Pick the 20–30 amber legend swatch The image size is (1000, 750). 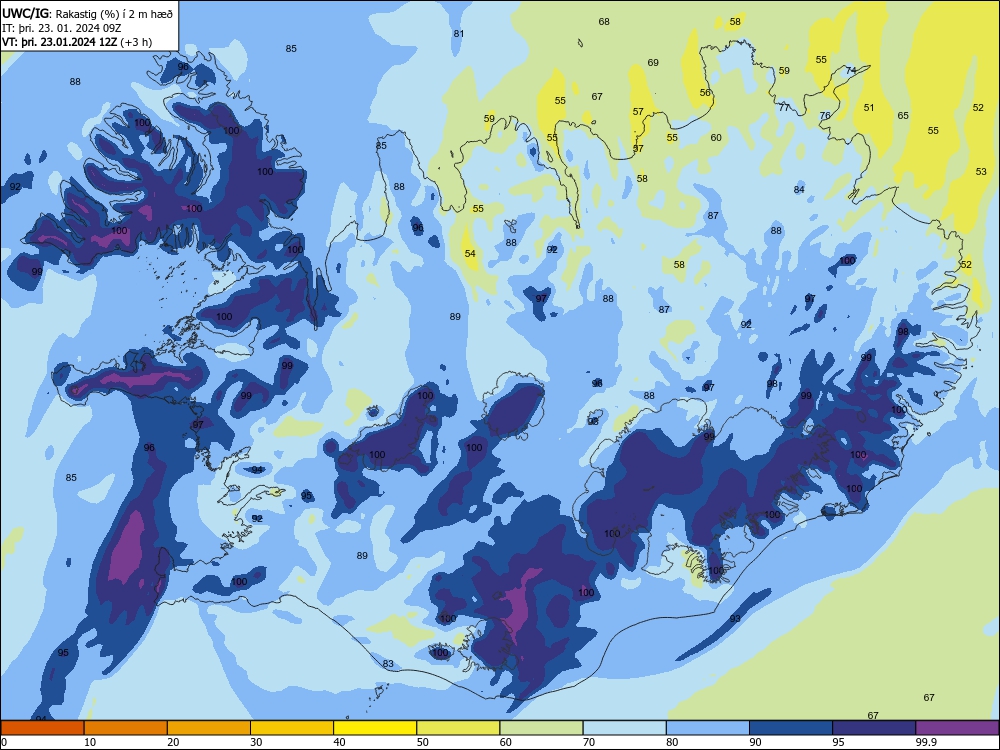(209, 728)
